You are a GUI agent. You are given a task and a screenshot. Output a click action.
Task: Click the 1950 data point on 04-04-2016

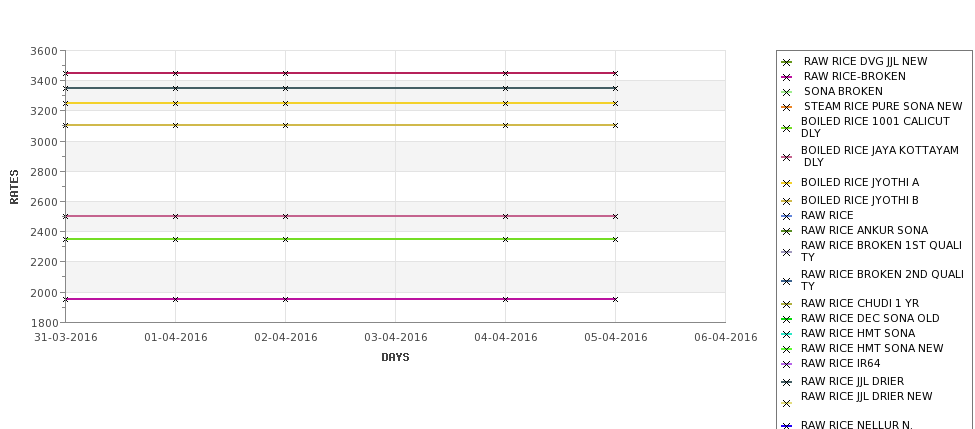click(505, 299)
